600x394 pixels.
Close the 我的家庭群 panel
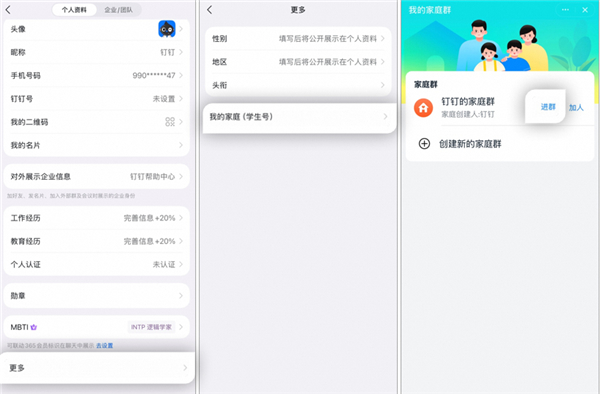click(x=585, y=10)
